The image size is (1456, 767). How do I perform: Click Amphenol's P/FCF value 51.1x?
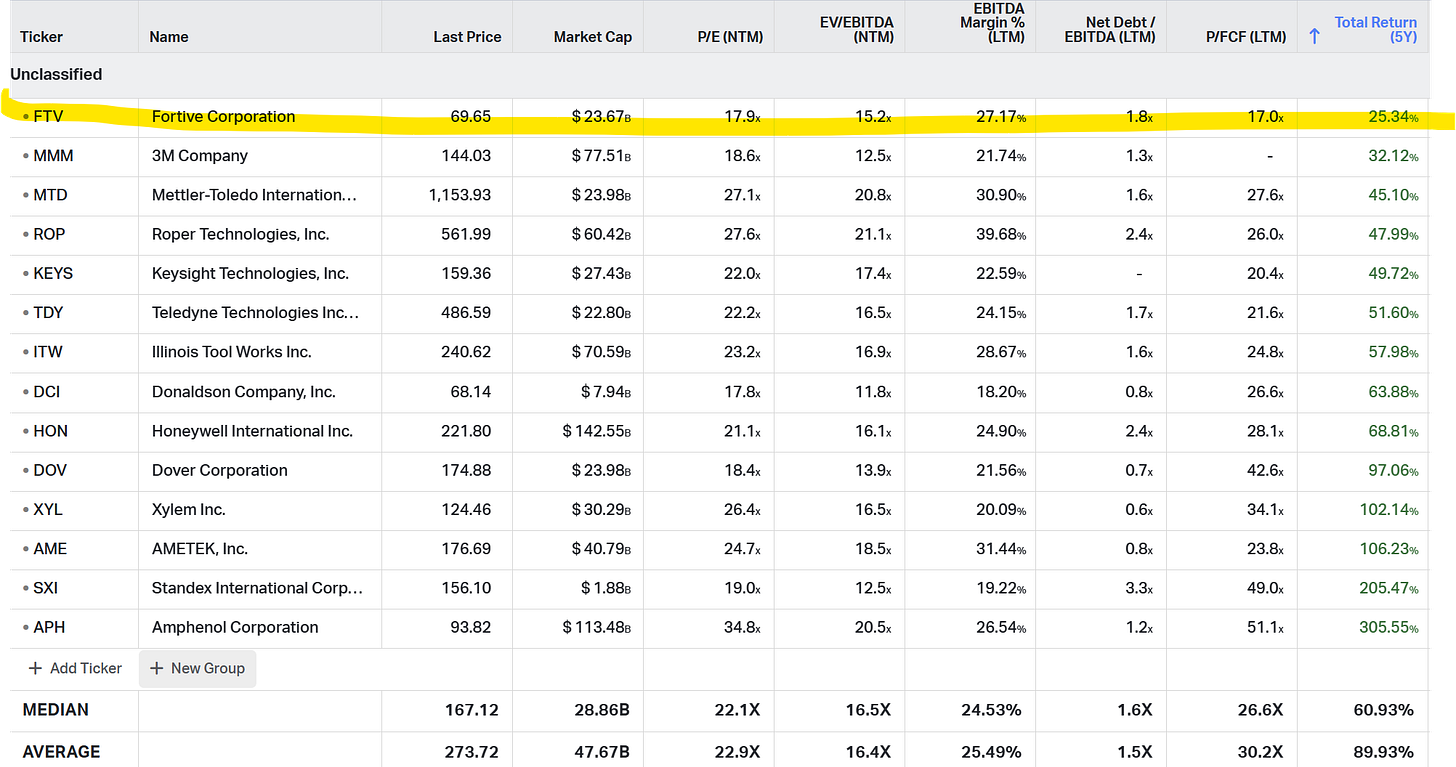click(1264, 627)
